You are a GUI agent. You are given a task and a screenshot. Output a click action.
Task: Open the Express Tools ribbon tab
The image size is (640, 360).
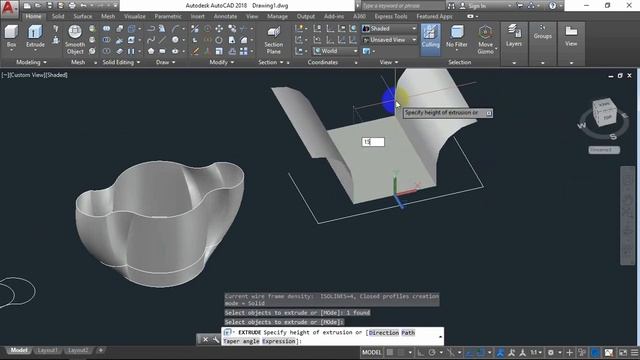pyautogui.click(x=391, y=16)
